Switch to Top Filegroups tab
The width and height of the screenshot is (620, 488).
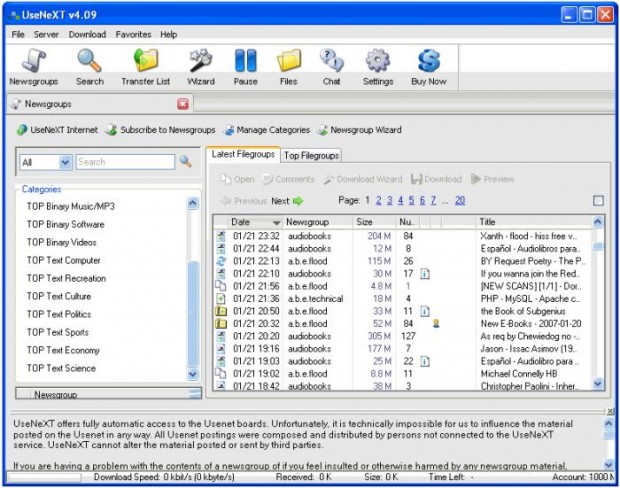click(x=311, y=156)
